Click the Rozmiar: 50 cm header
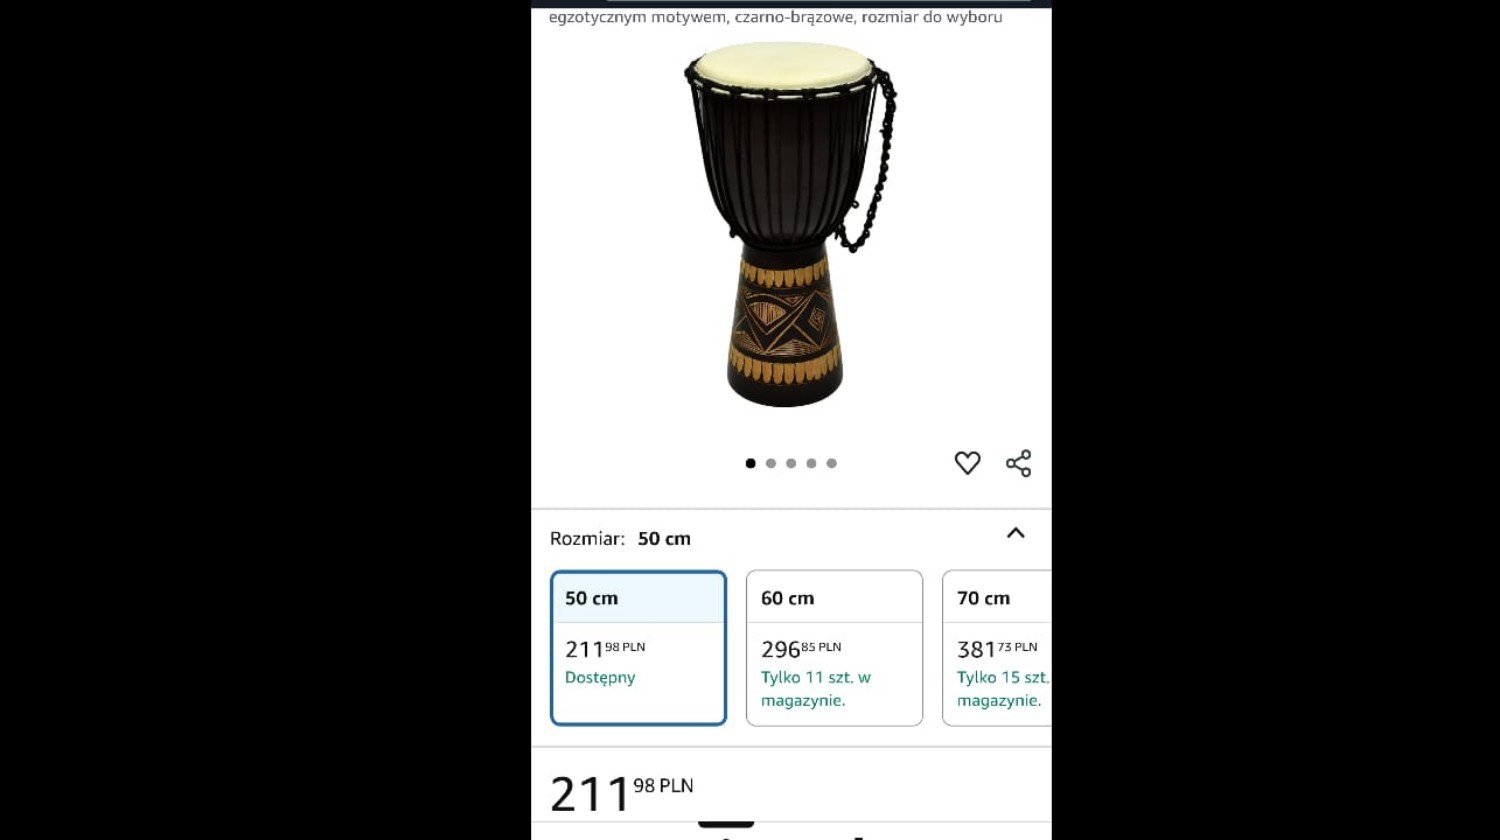The image size is (1500, 840). pos(620,538)
